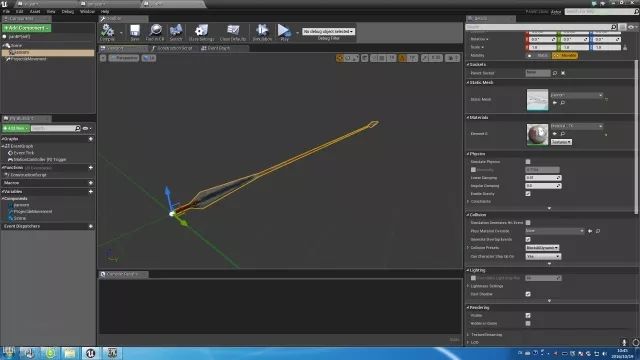Click the Compile toolbar icon

[107, 31]
